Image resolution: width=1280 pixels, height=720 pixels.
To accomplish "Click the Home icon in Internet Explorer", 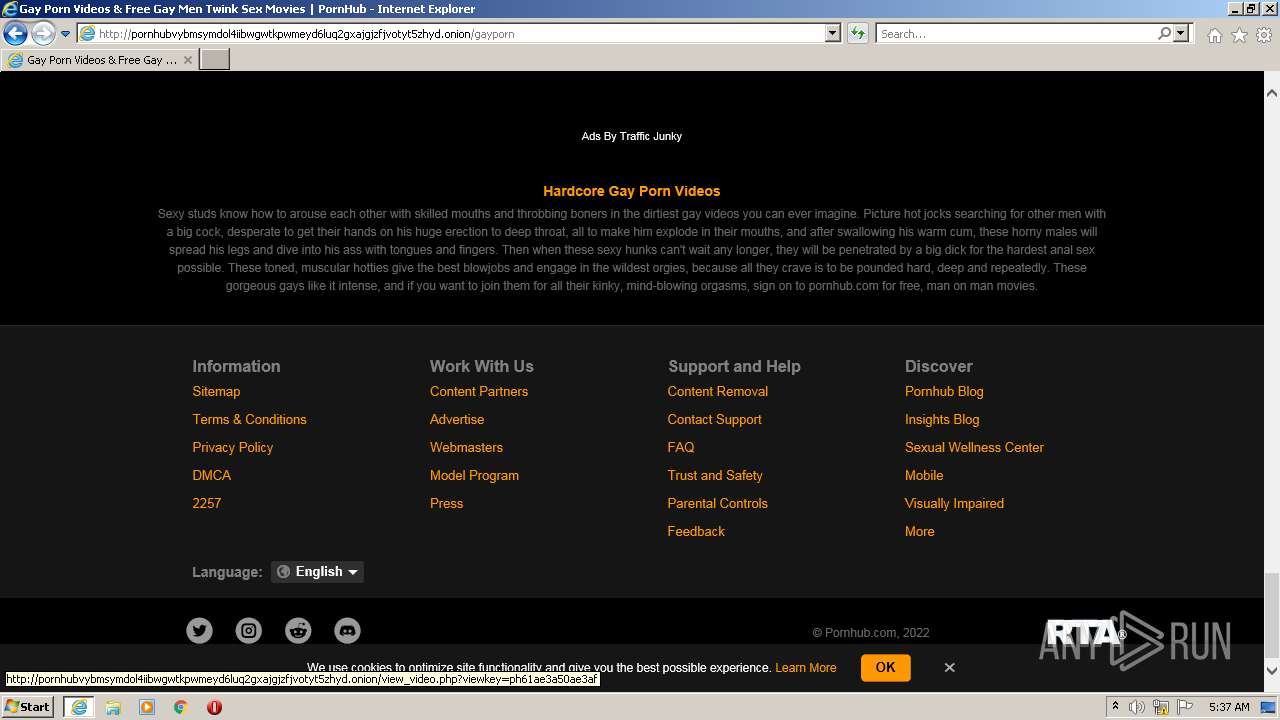I will pyautogui.click(x=1214, y=35).
